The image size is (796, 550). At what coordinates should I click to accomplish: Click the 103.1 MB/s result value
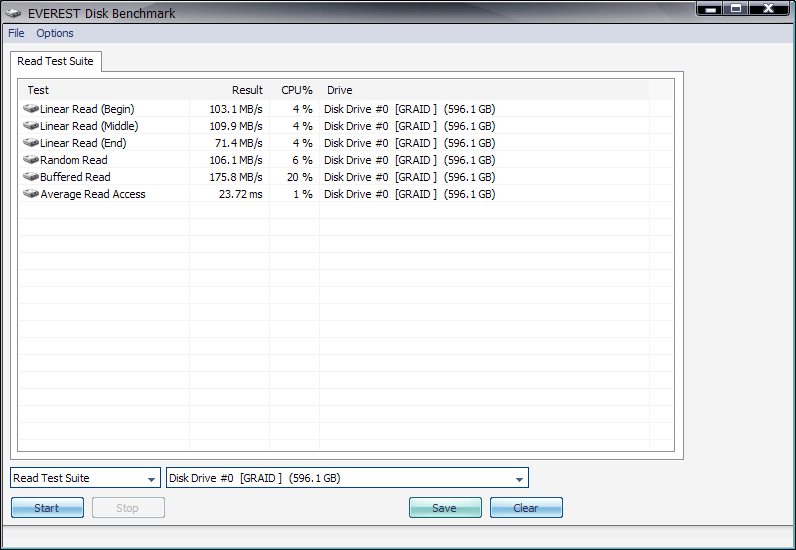coord(236,109)
